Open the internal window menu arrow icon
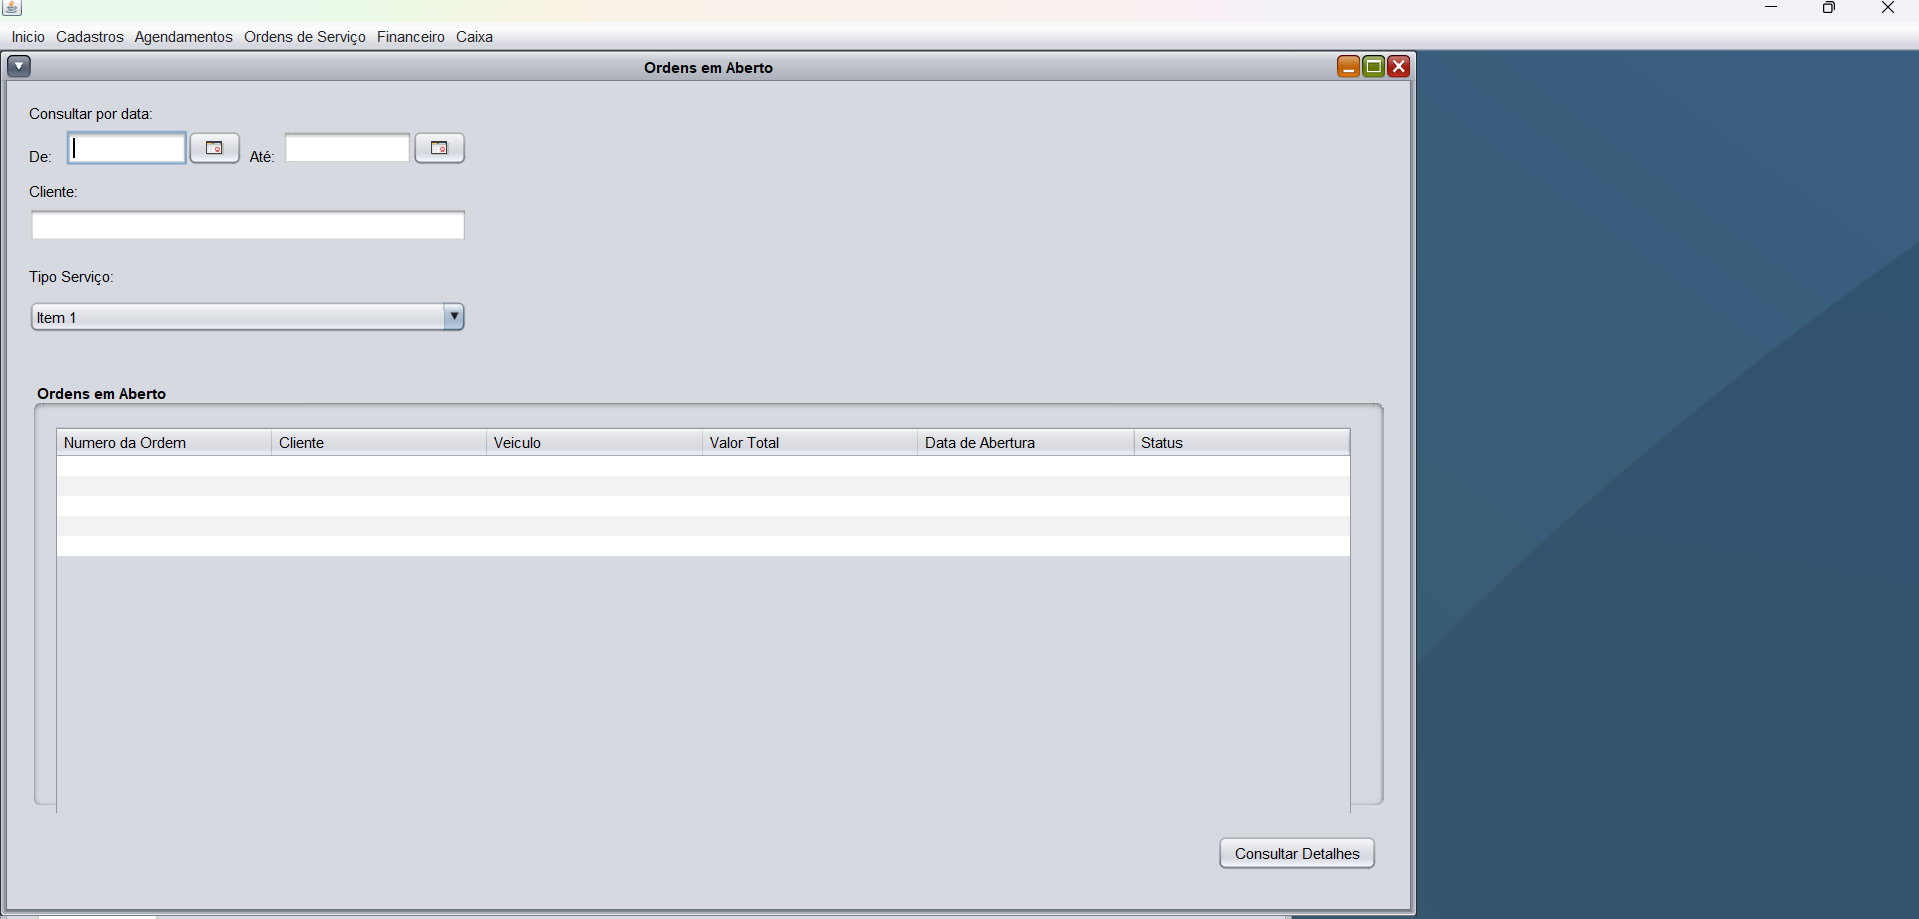 [x=19, y=67]
